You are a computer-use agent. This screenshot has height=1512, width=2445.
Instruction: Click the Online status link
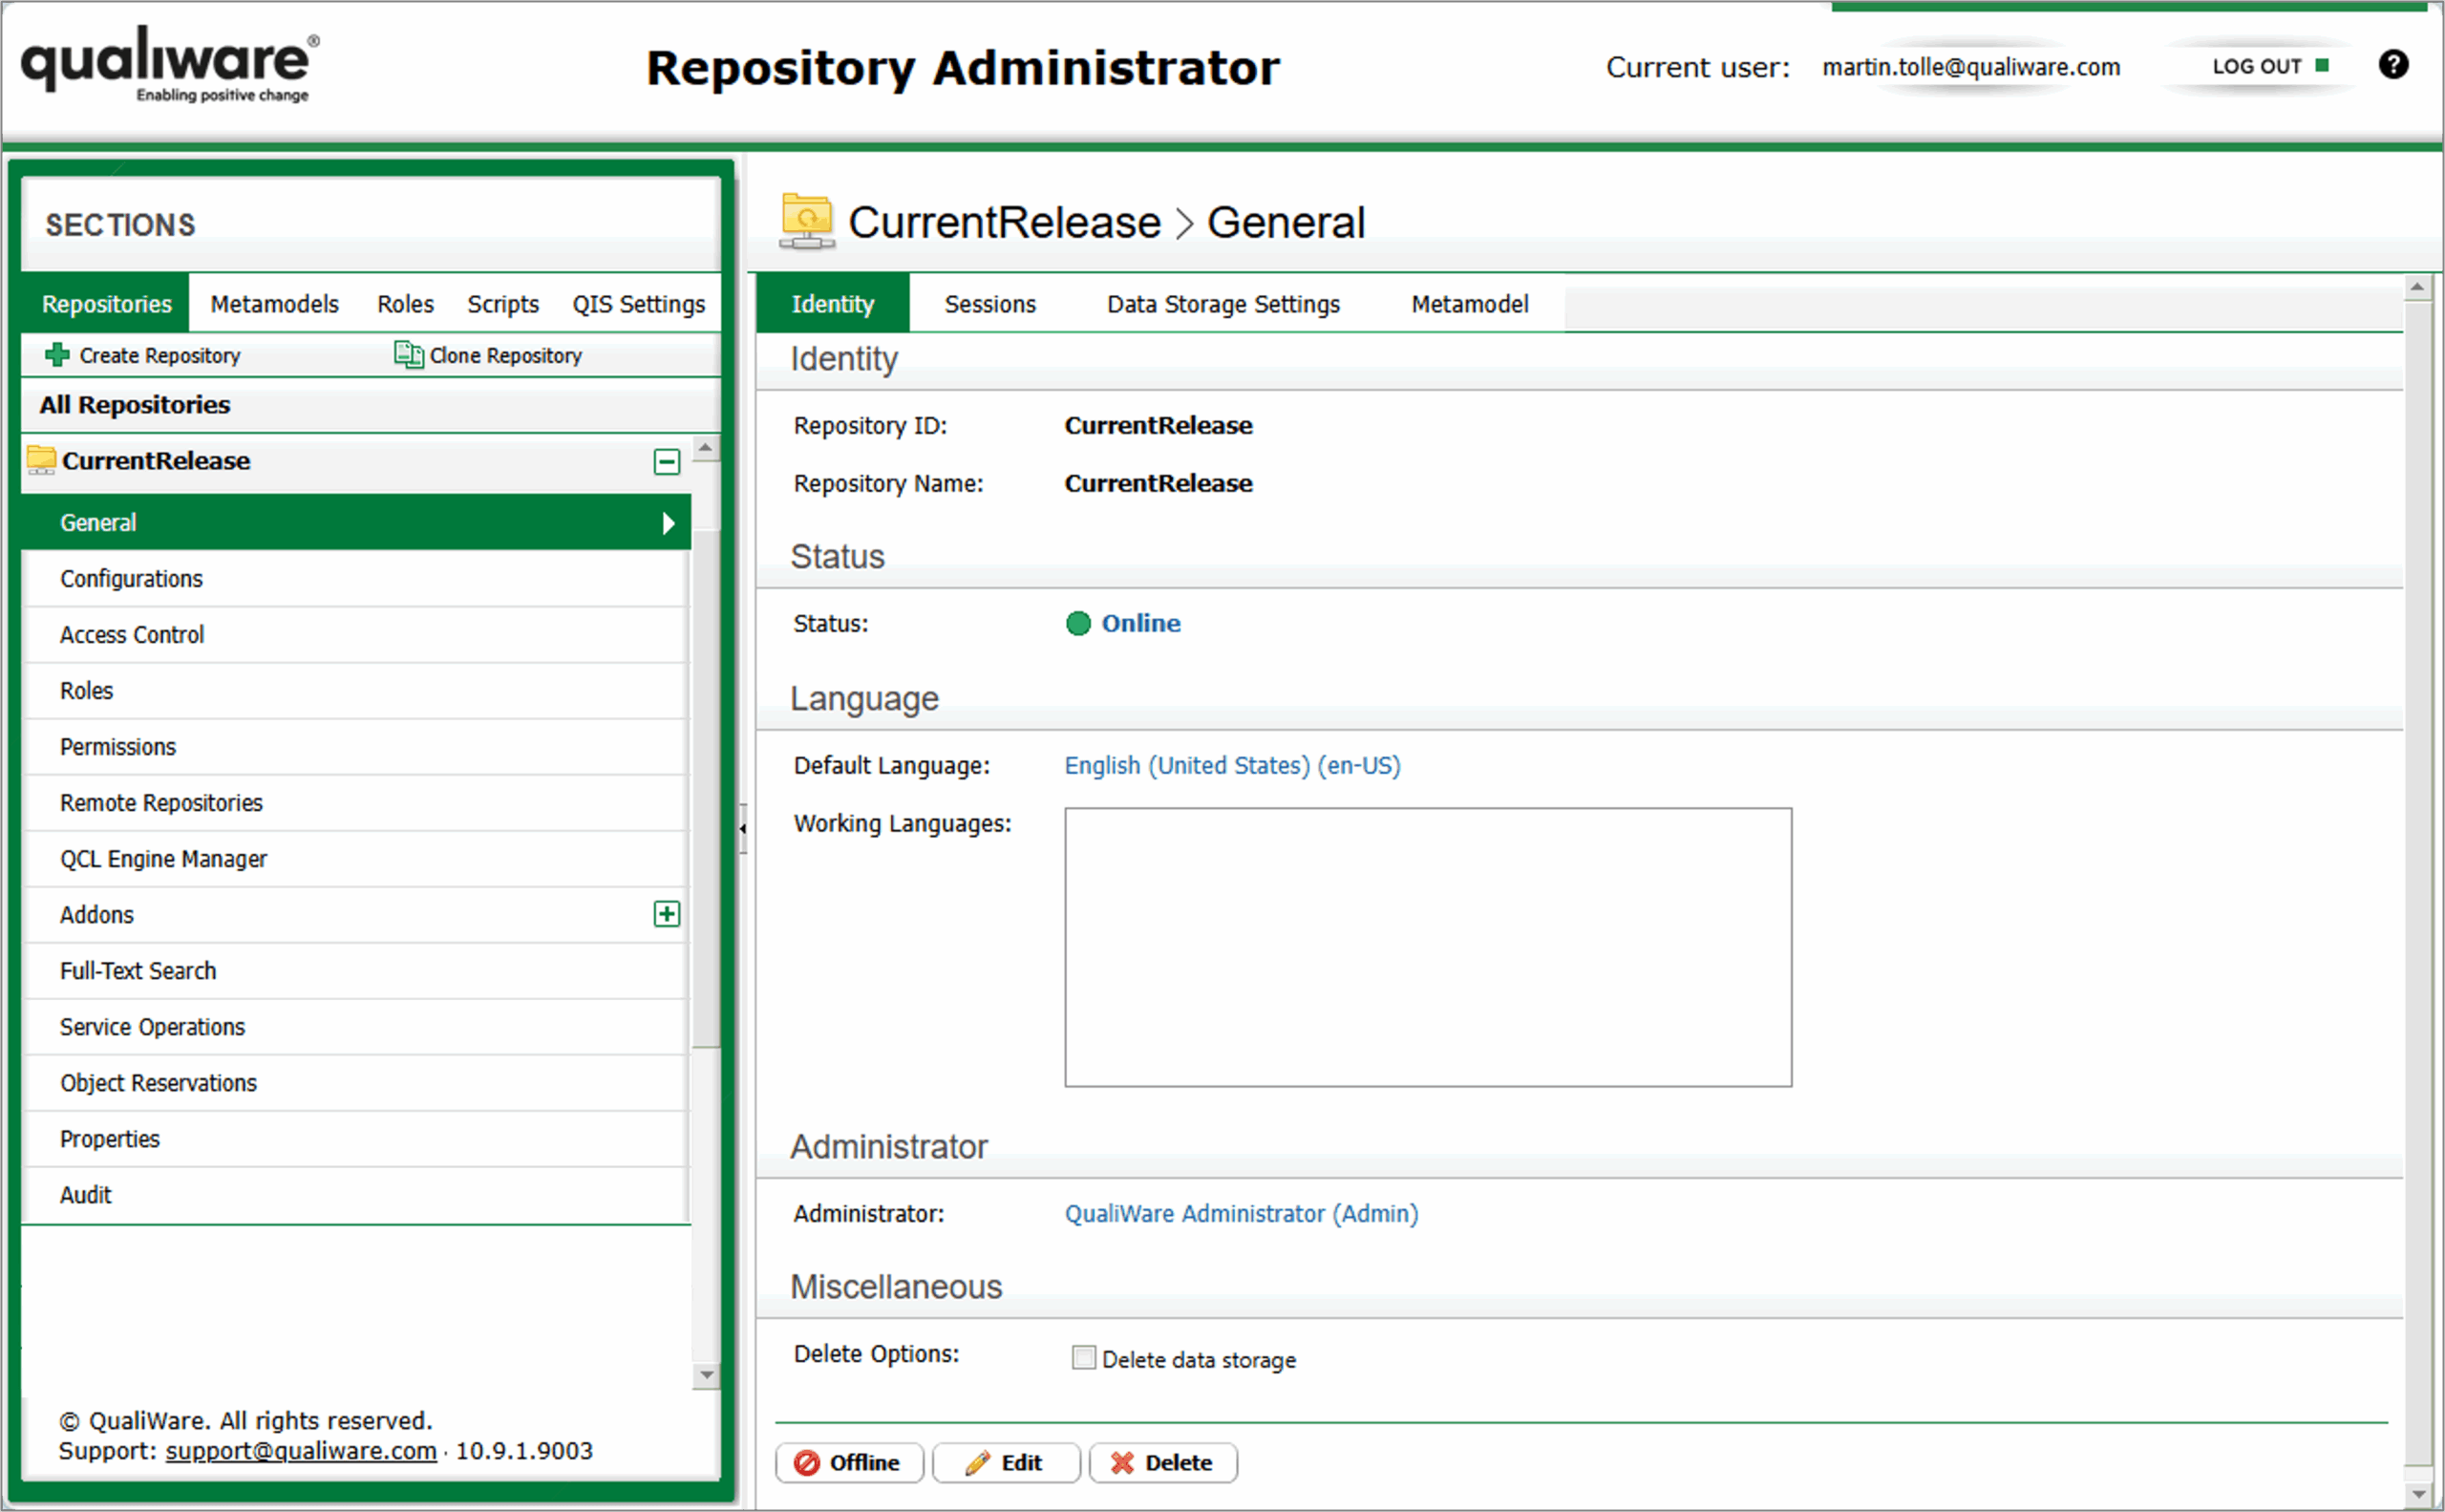point(1141,624)
